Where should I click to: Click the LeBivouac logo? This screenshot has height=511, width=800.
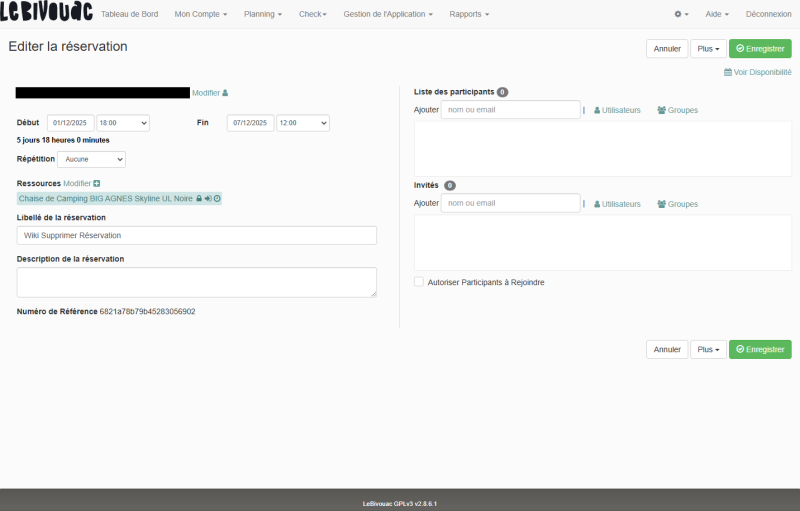tap(46, 13)
